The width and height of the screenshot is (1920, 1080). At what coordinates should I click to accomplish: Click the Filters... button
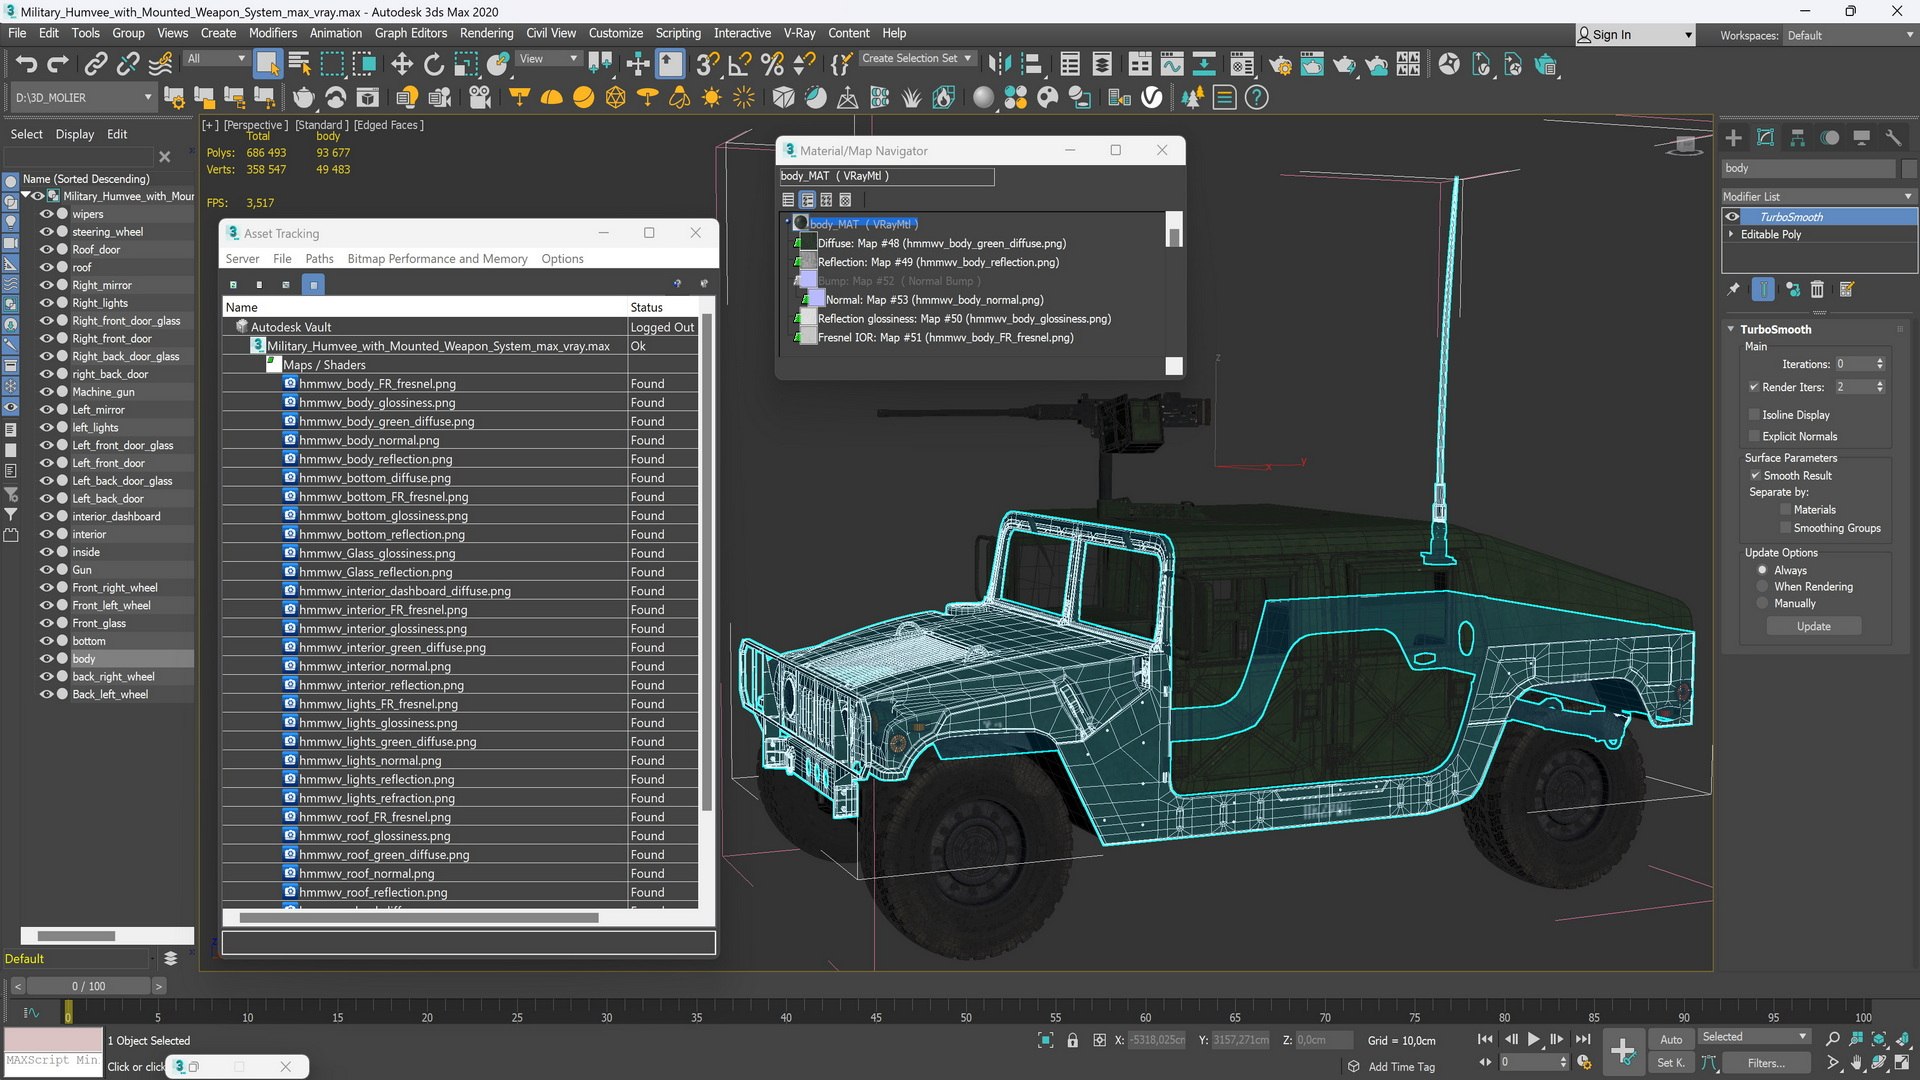[1766, 1063]
